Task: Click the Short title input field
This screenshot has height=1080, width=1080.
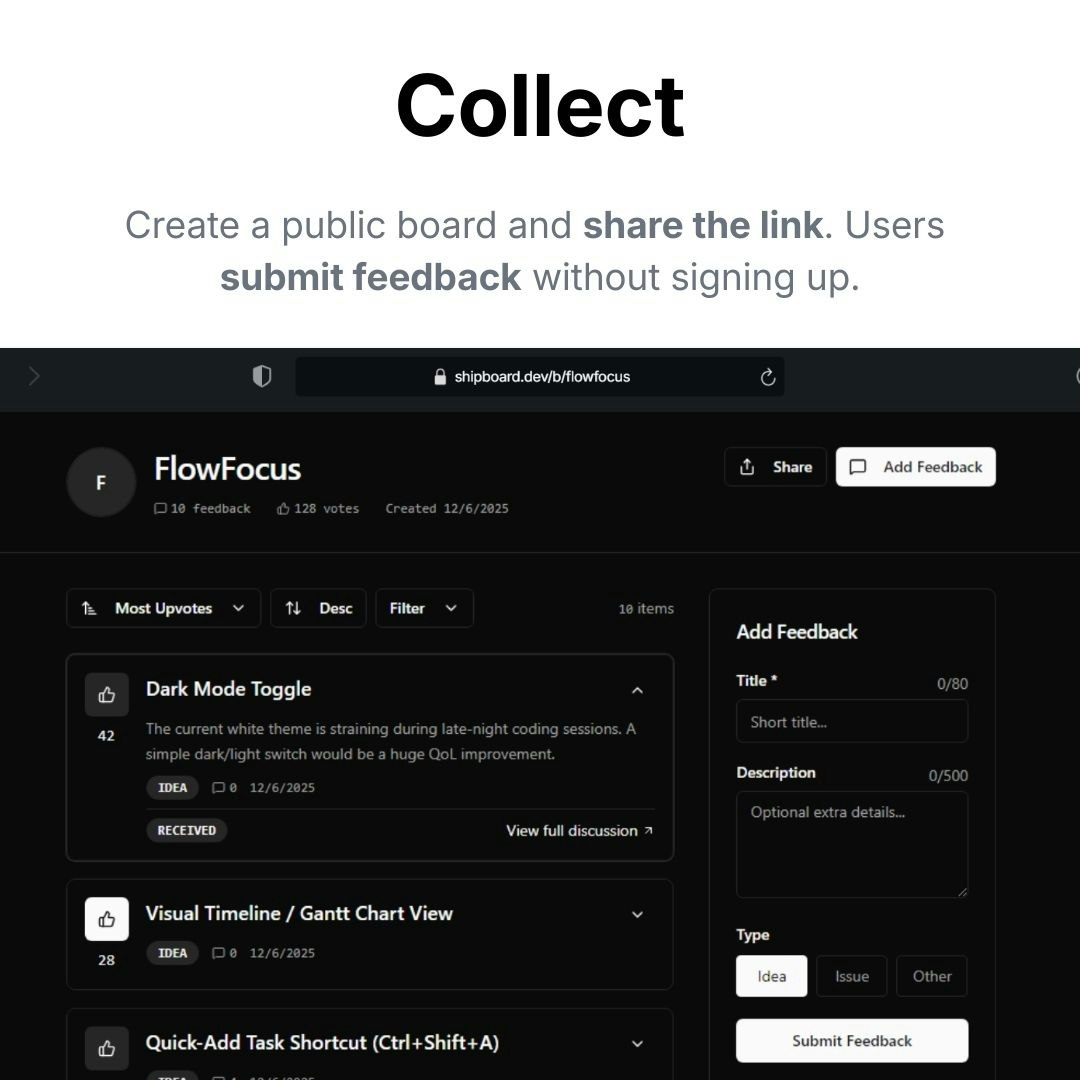Action: [851, 721]
